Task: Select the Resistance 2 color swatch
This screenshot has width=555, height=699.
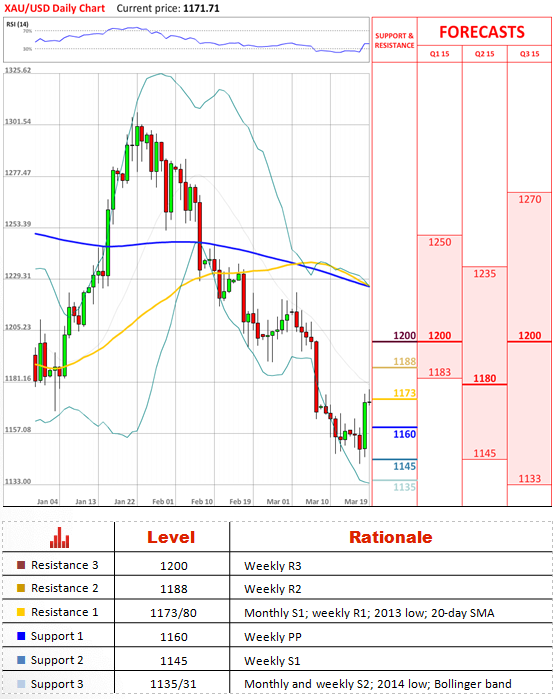Action: pos(21,588)
